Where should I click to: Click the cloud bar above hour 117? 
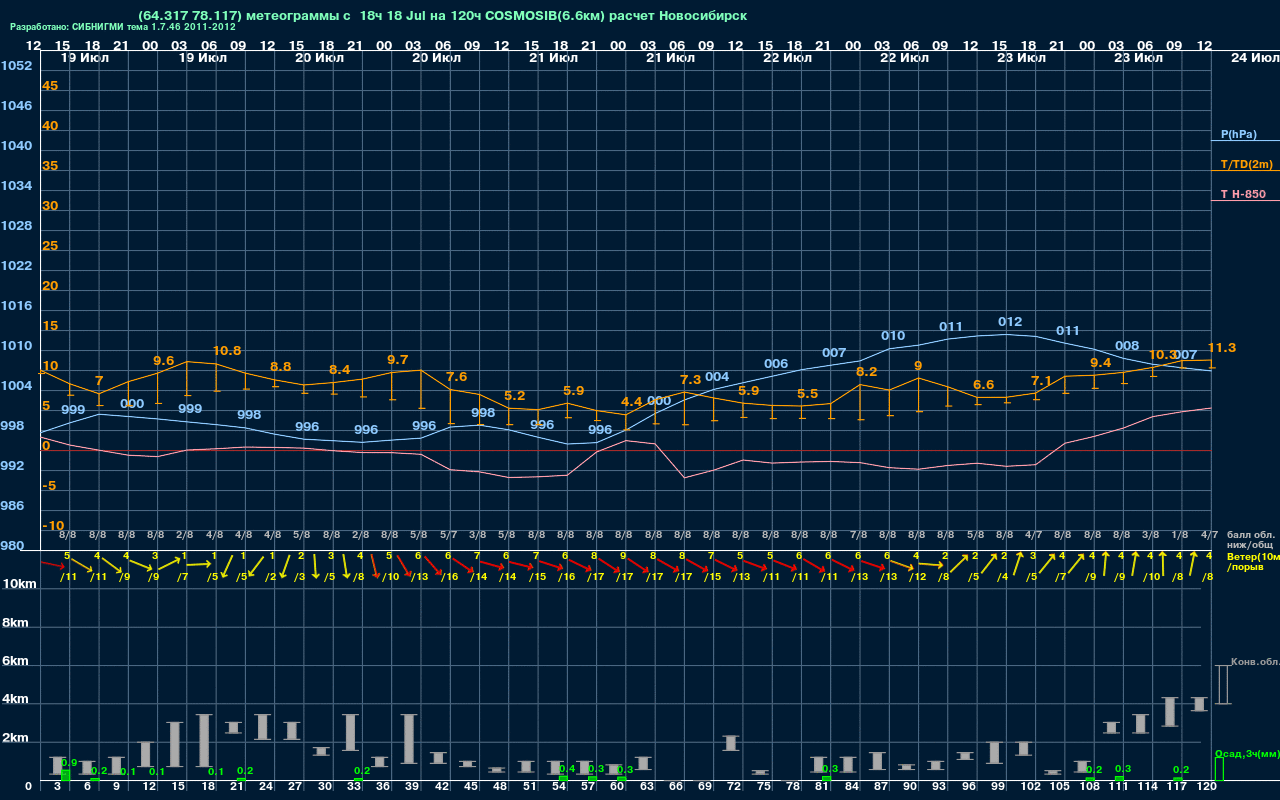1170,712
